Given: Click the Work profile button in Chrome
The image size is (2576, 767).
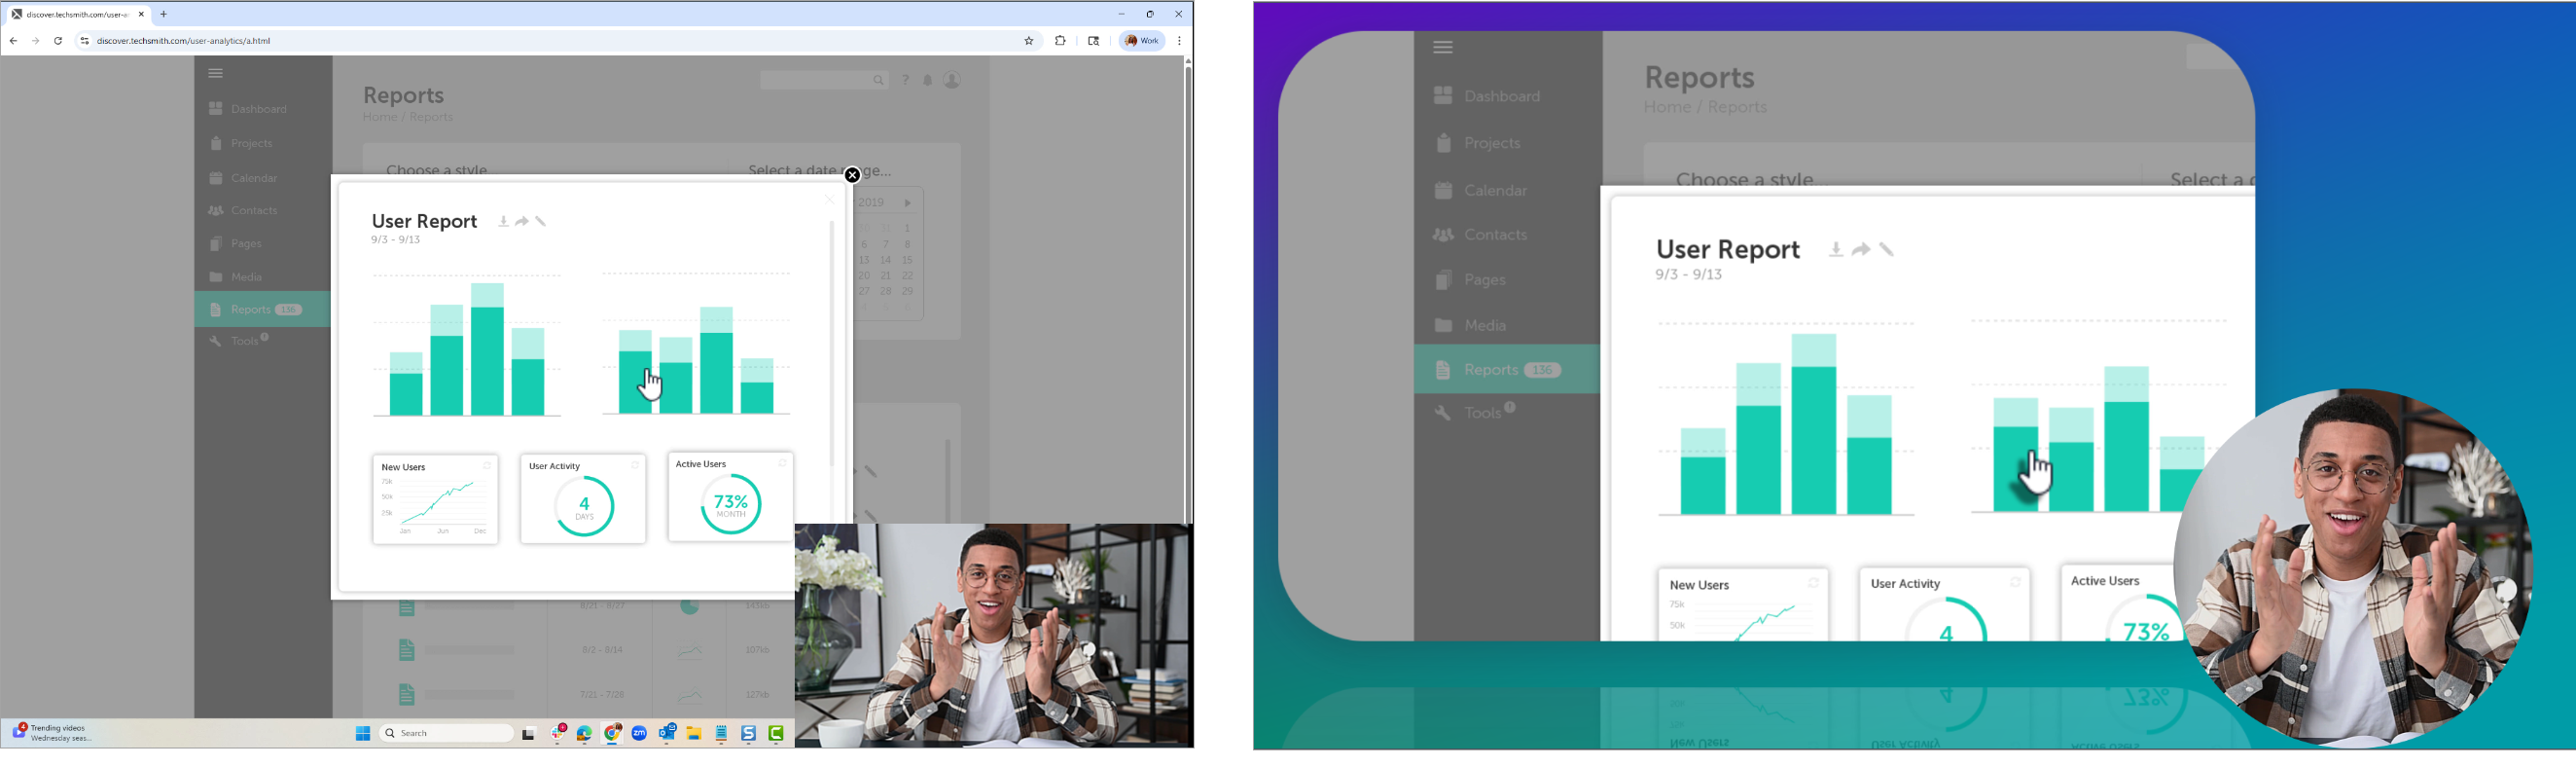Looking at the screenshot, I should click(x=1142, y=41).
